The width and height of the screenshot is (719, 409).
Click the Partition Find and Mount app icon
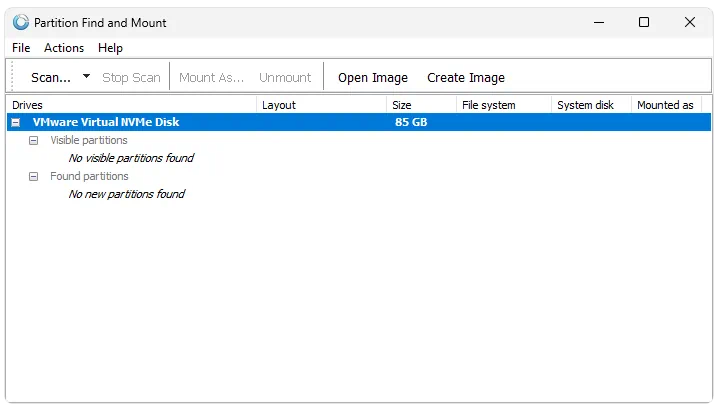coord(21,22)
